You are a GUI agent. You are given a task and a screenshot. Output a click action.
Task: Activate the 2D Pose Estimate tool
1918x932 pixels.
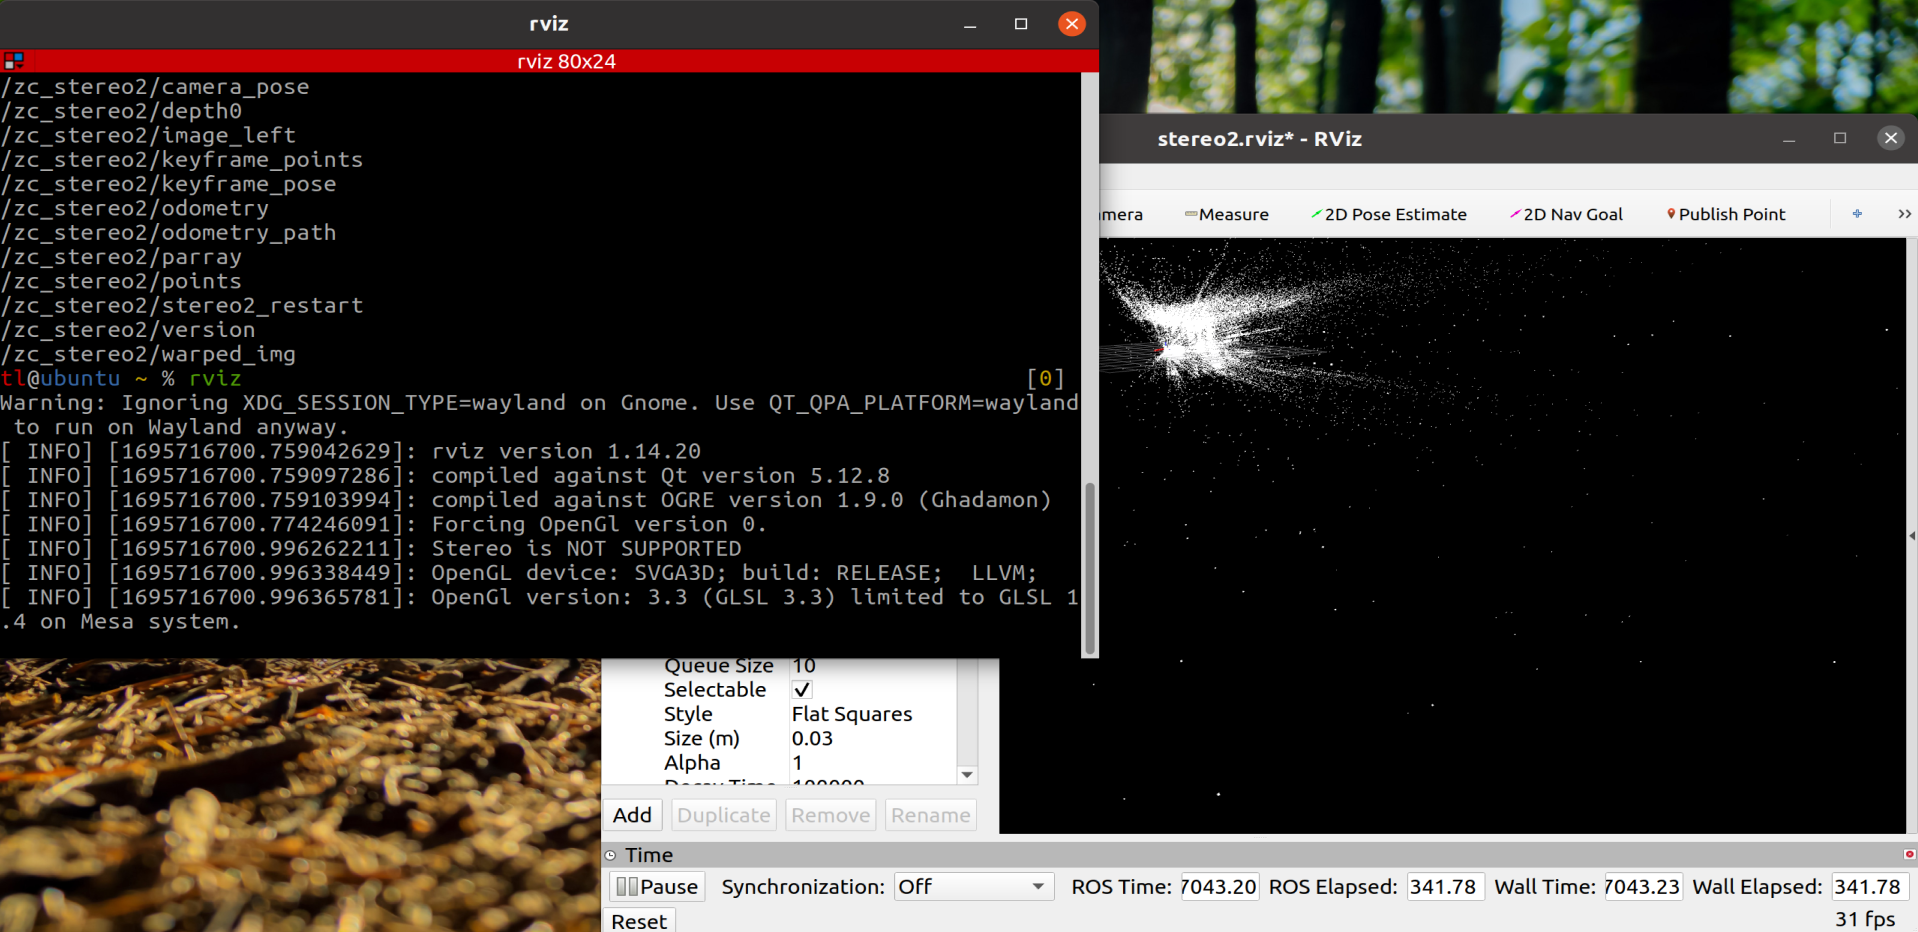(x=1388, y=214)
